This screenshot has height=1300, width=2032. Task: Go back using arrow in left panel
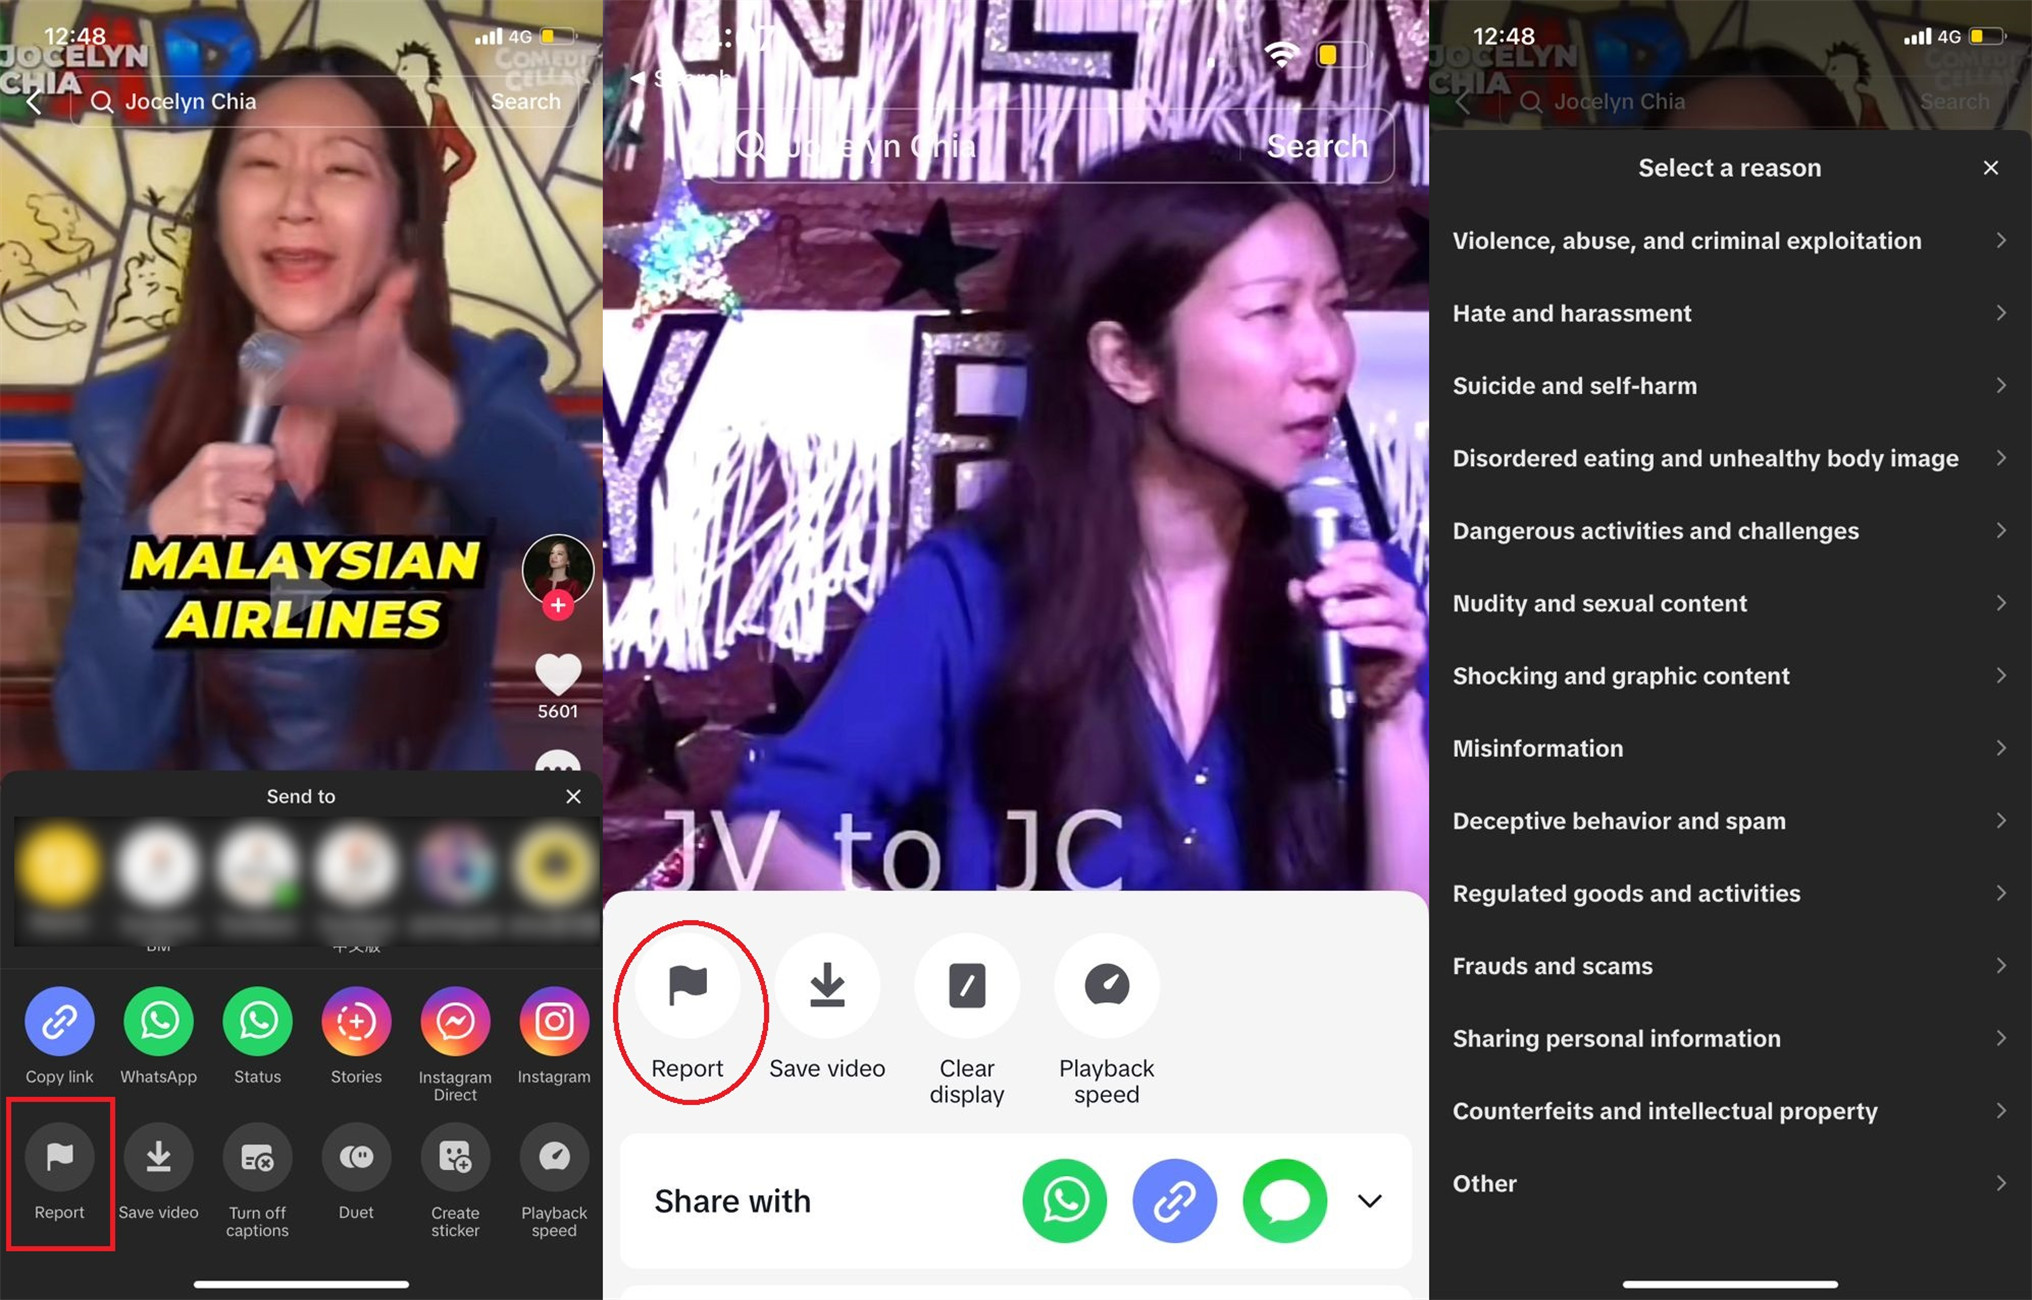click(x=34, y=101)
